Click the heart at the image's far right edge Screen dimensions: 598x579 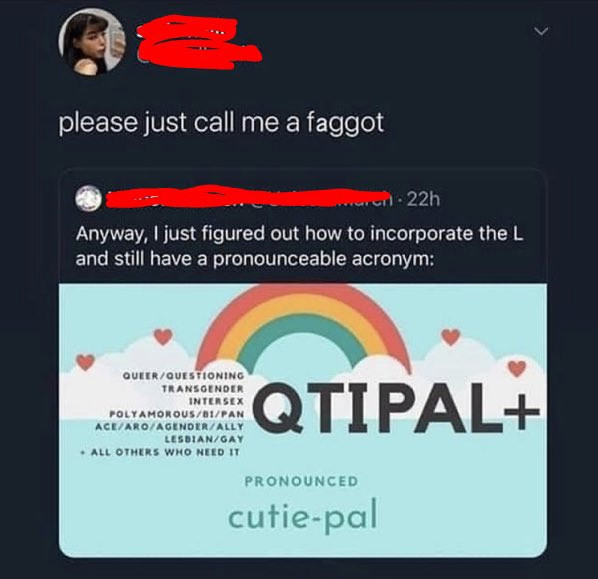coord(517,369)
